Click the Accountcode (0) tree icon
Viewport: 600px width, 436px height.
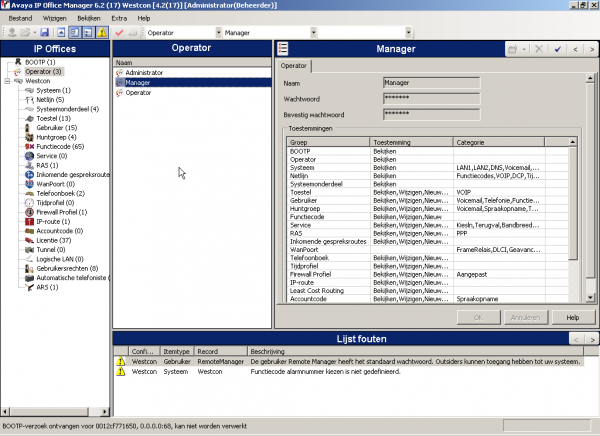point(29,231)
